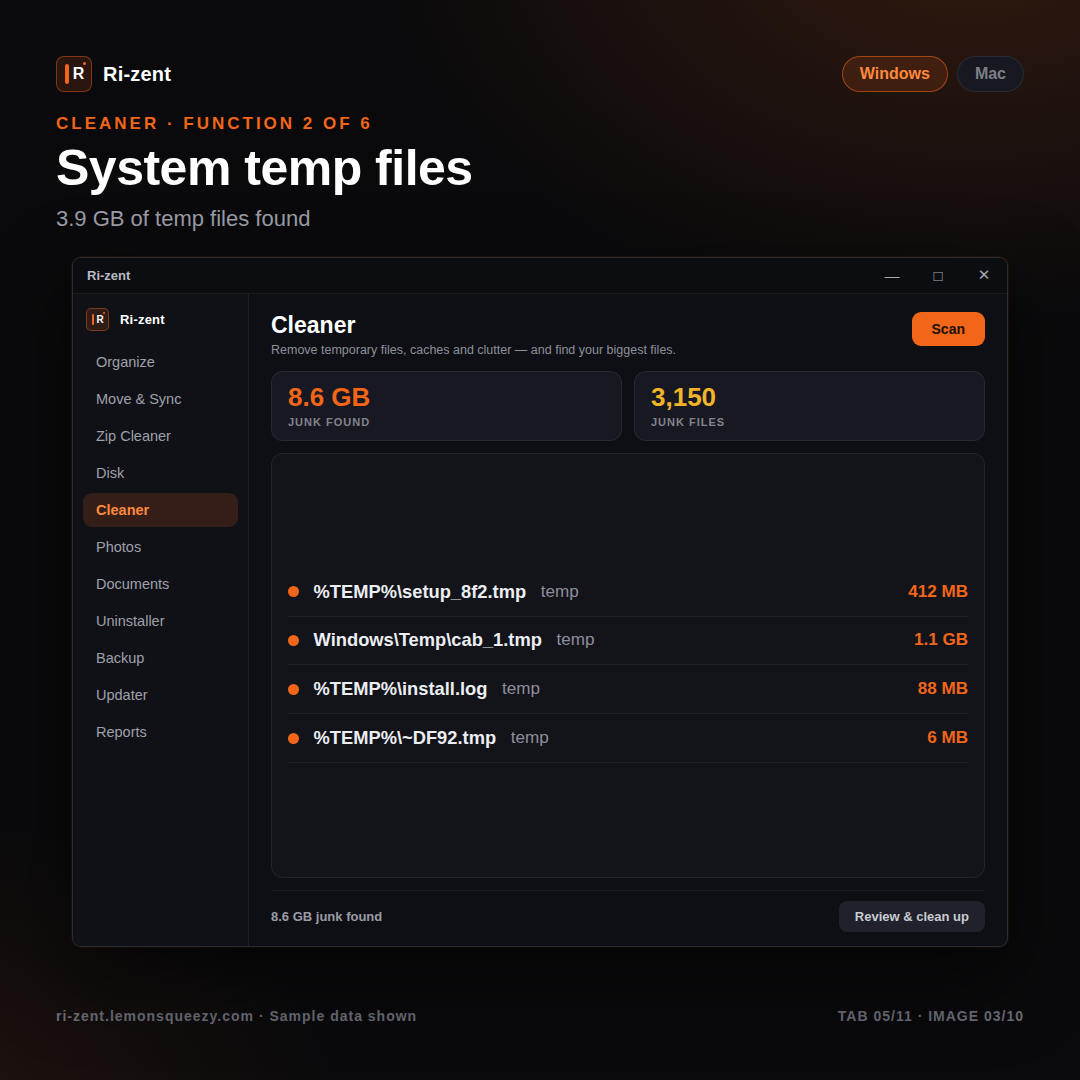Click the 6 MB size value
This screenshot has height=1080, width=1080.
[947, 738]
